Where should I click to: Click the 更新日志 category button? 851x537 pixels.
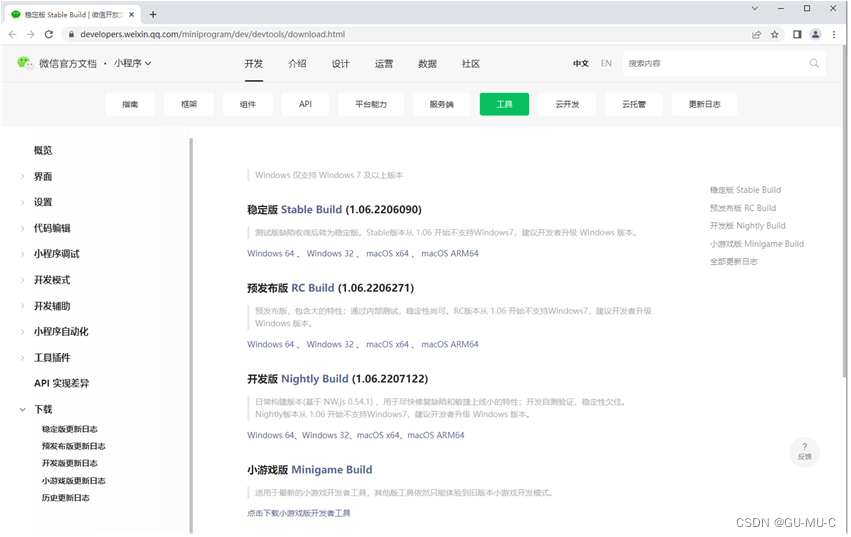click(x=704, y=104)
